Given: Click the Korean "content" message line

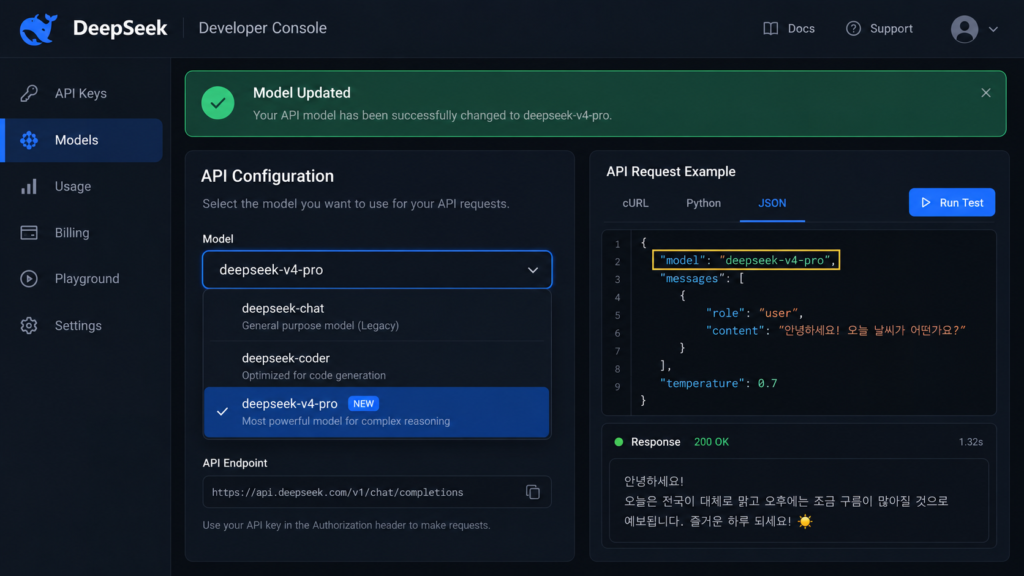Looking at the screenshot, I should pos(835,330).
